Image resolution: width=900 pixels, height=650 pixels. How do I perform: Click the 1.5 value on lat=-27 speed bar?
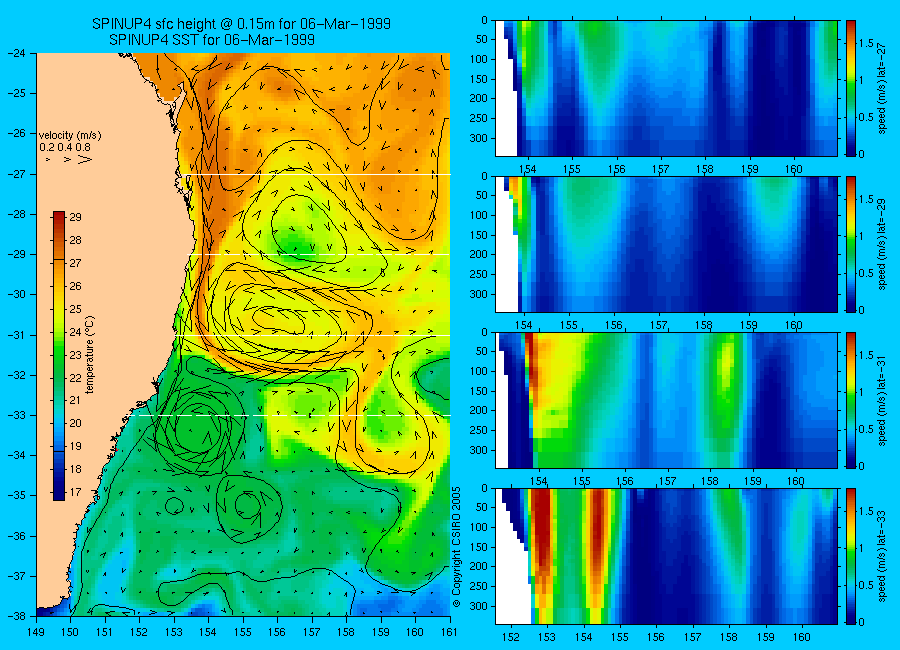[x=866, y=44]
